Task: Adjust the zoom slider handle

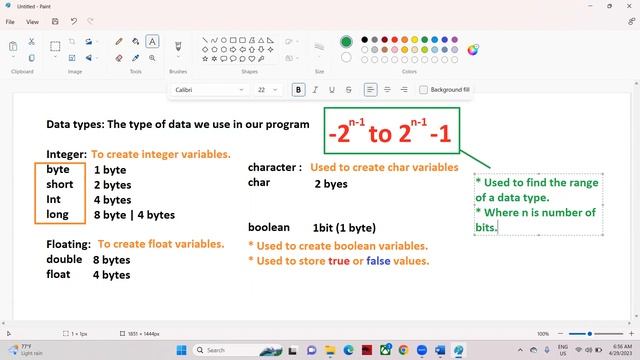Action: [589, 333]
